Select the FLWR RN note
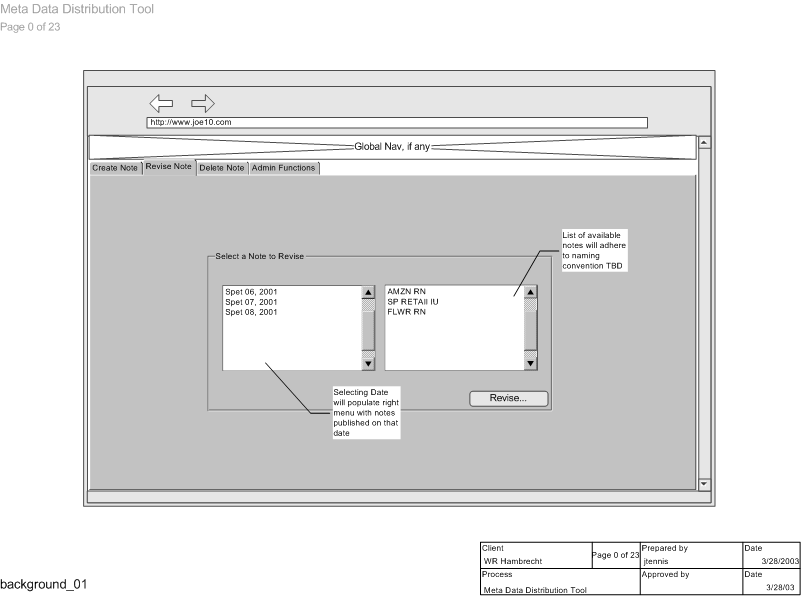 coord(406,312)
